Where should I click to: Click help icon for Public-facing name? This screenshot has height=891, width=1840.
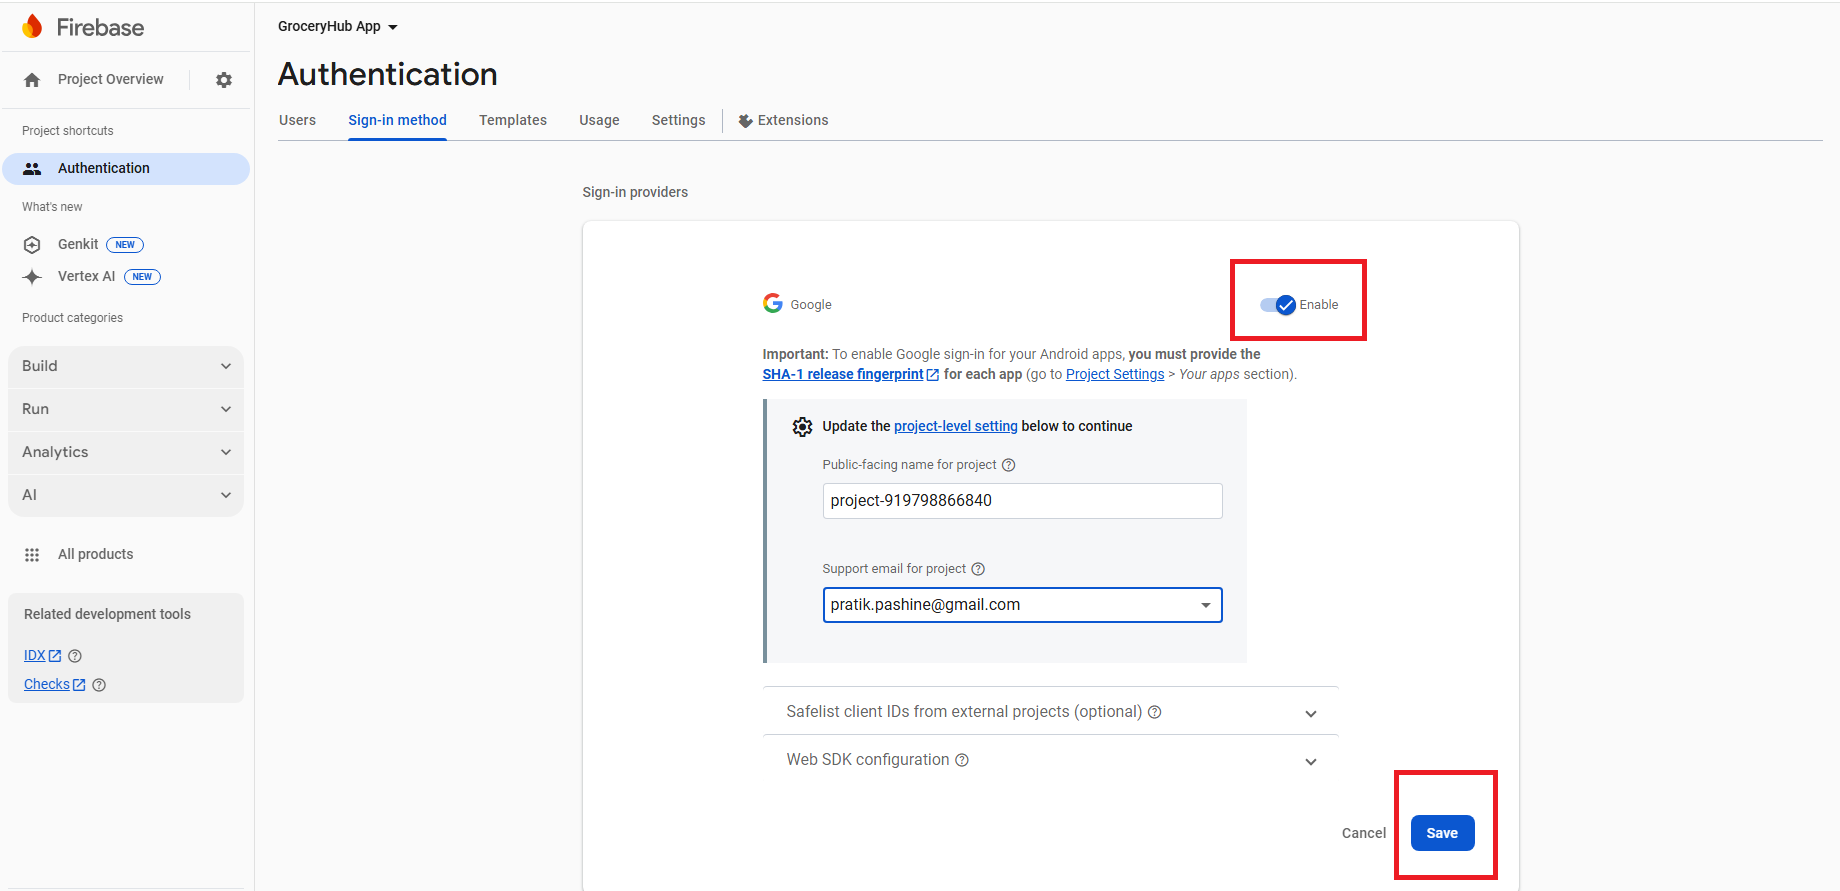click(1009, 465)
